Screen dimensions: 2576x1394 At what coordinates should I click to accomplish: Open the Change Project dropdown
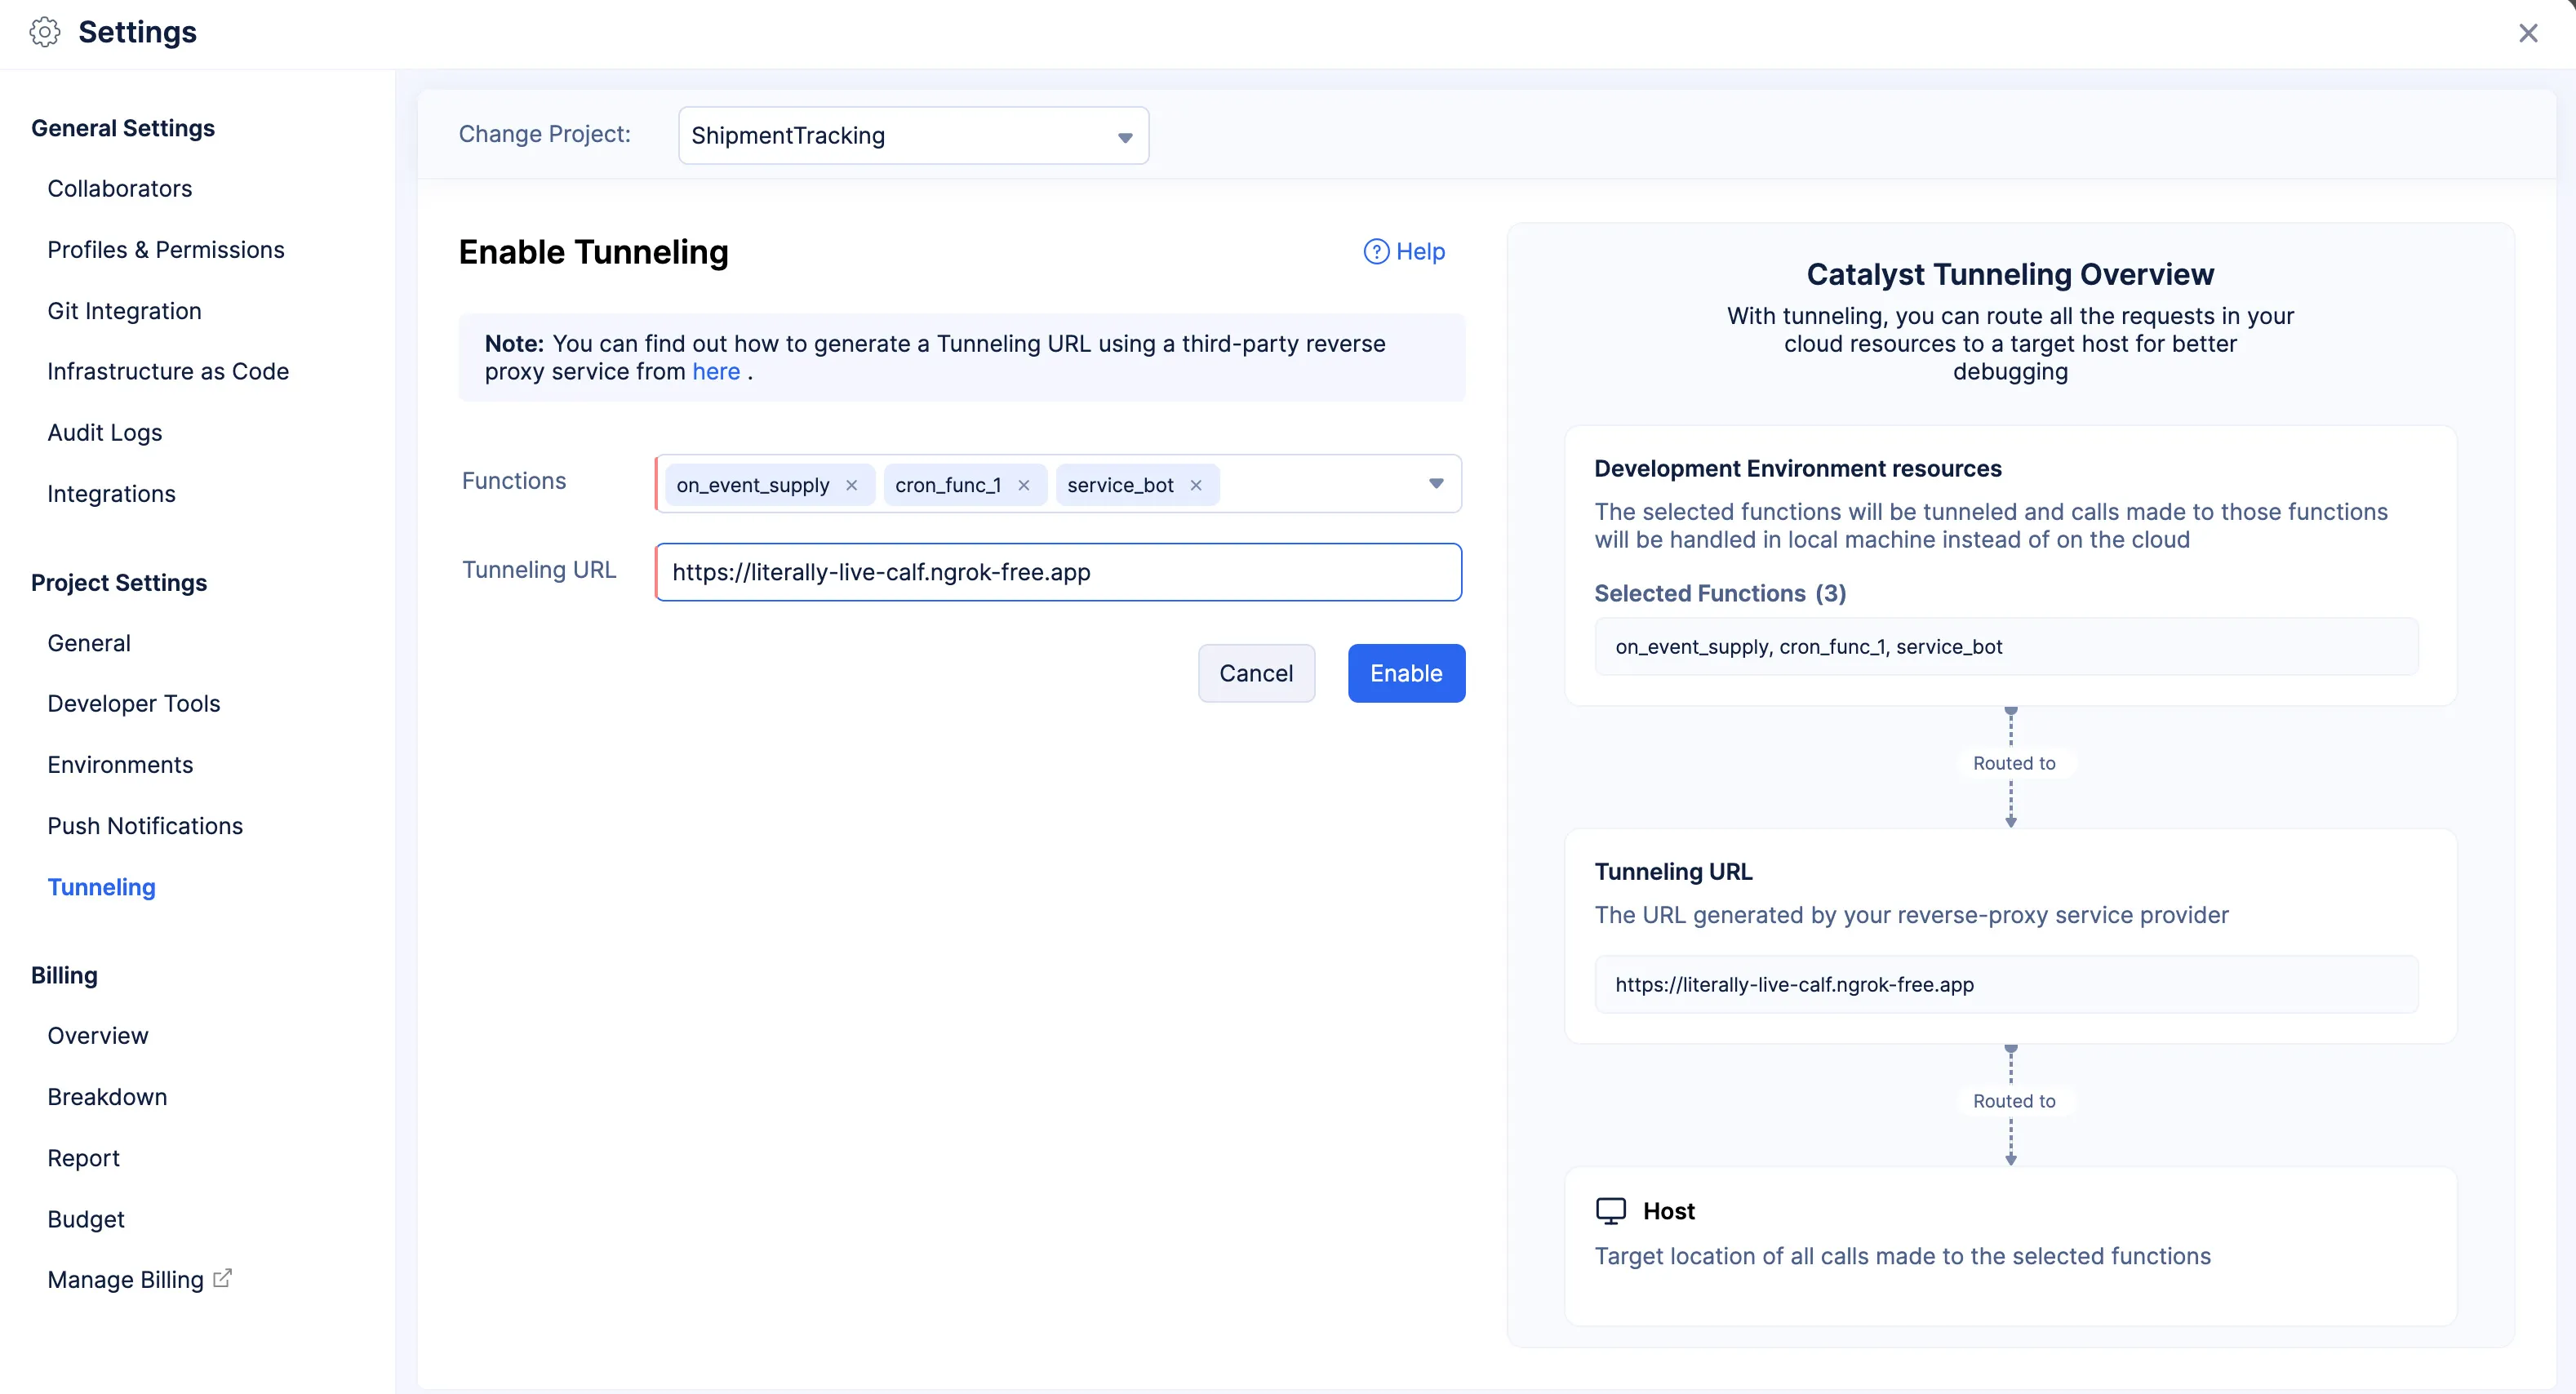[913, 135]
